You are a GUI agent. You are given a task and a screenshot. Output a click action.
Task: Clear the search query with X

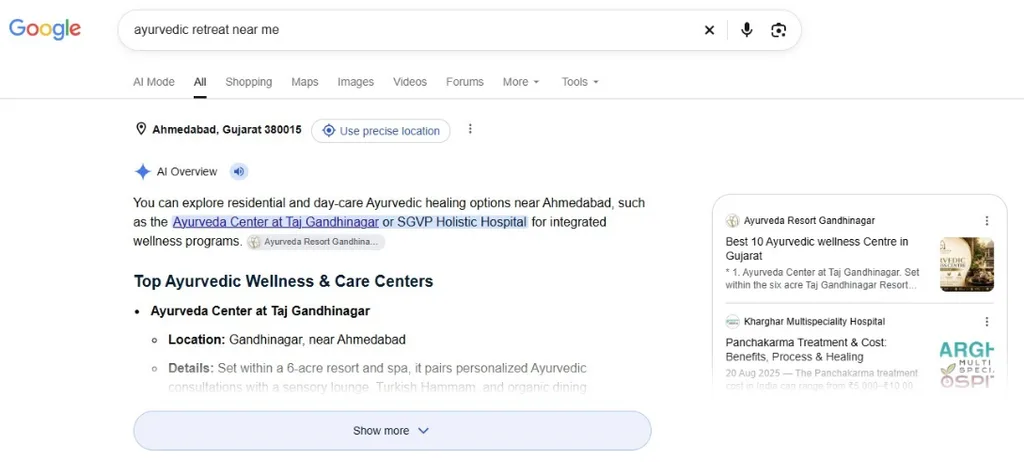click(709, 30)
